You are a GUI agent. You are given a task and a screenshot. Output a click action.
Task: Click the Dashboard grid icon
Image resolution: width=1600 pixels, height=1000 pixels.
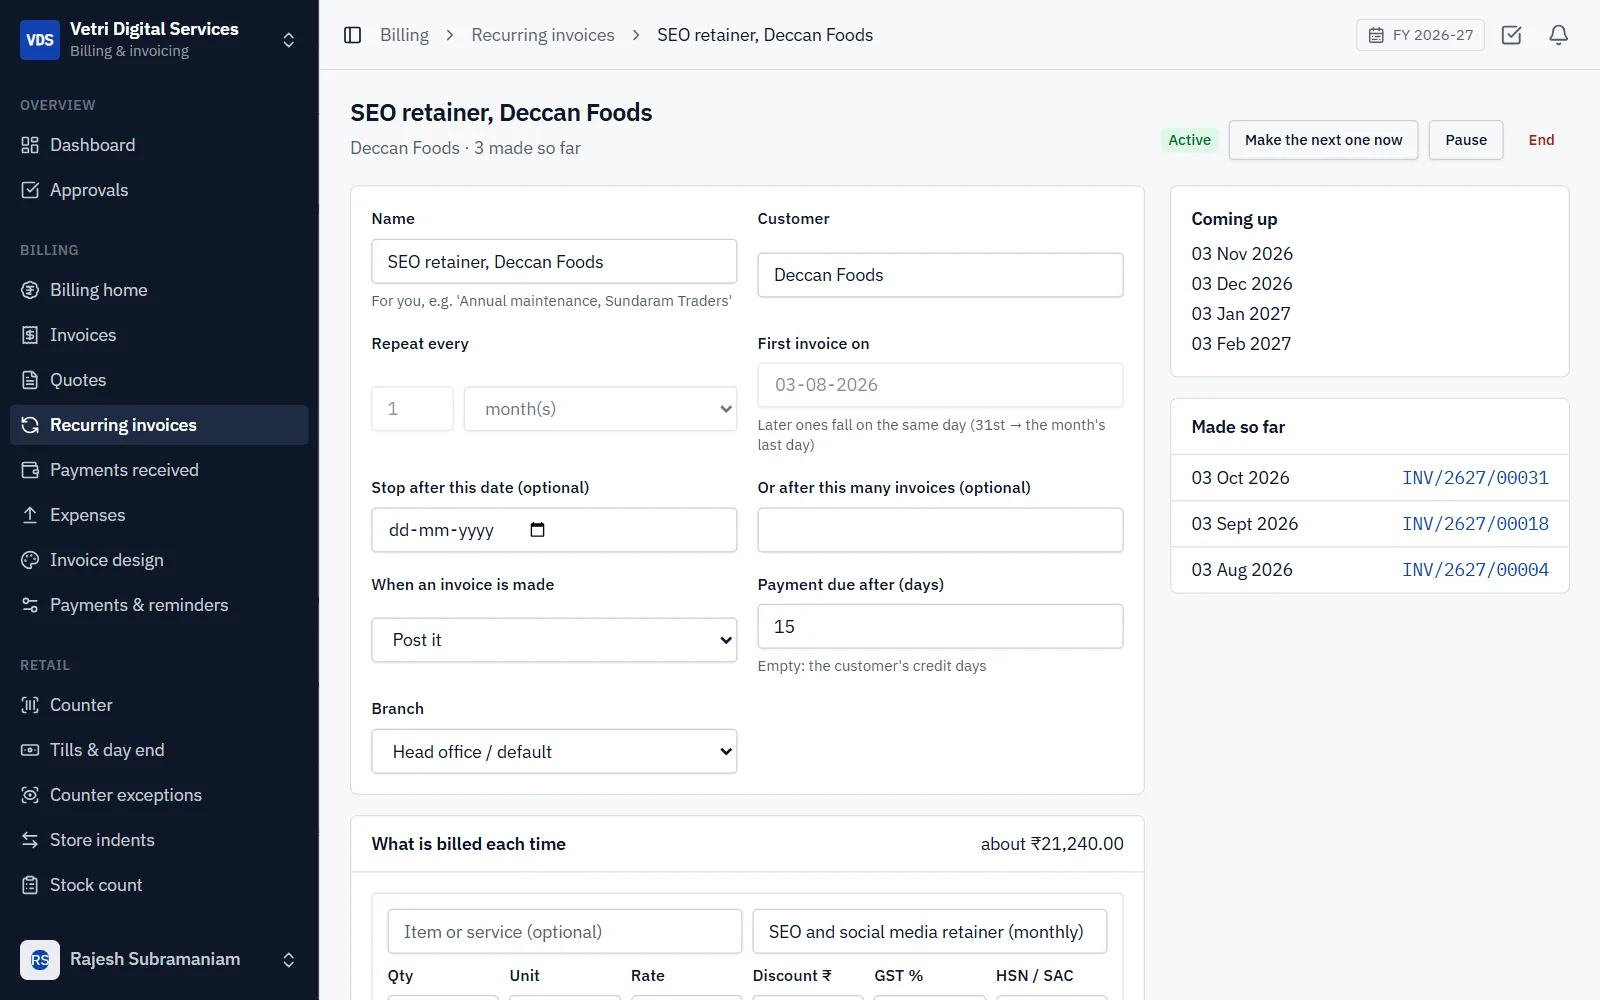coord(30,145)
